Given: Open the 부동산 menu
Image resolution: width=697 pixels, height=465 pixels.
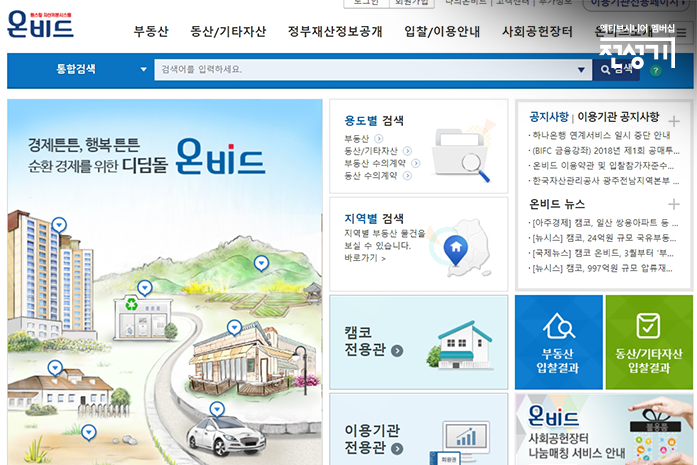Looking at the screenshot, I should (151, 32).
